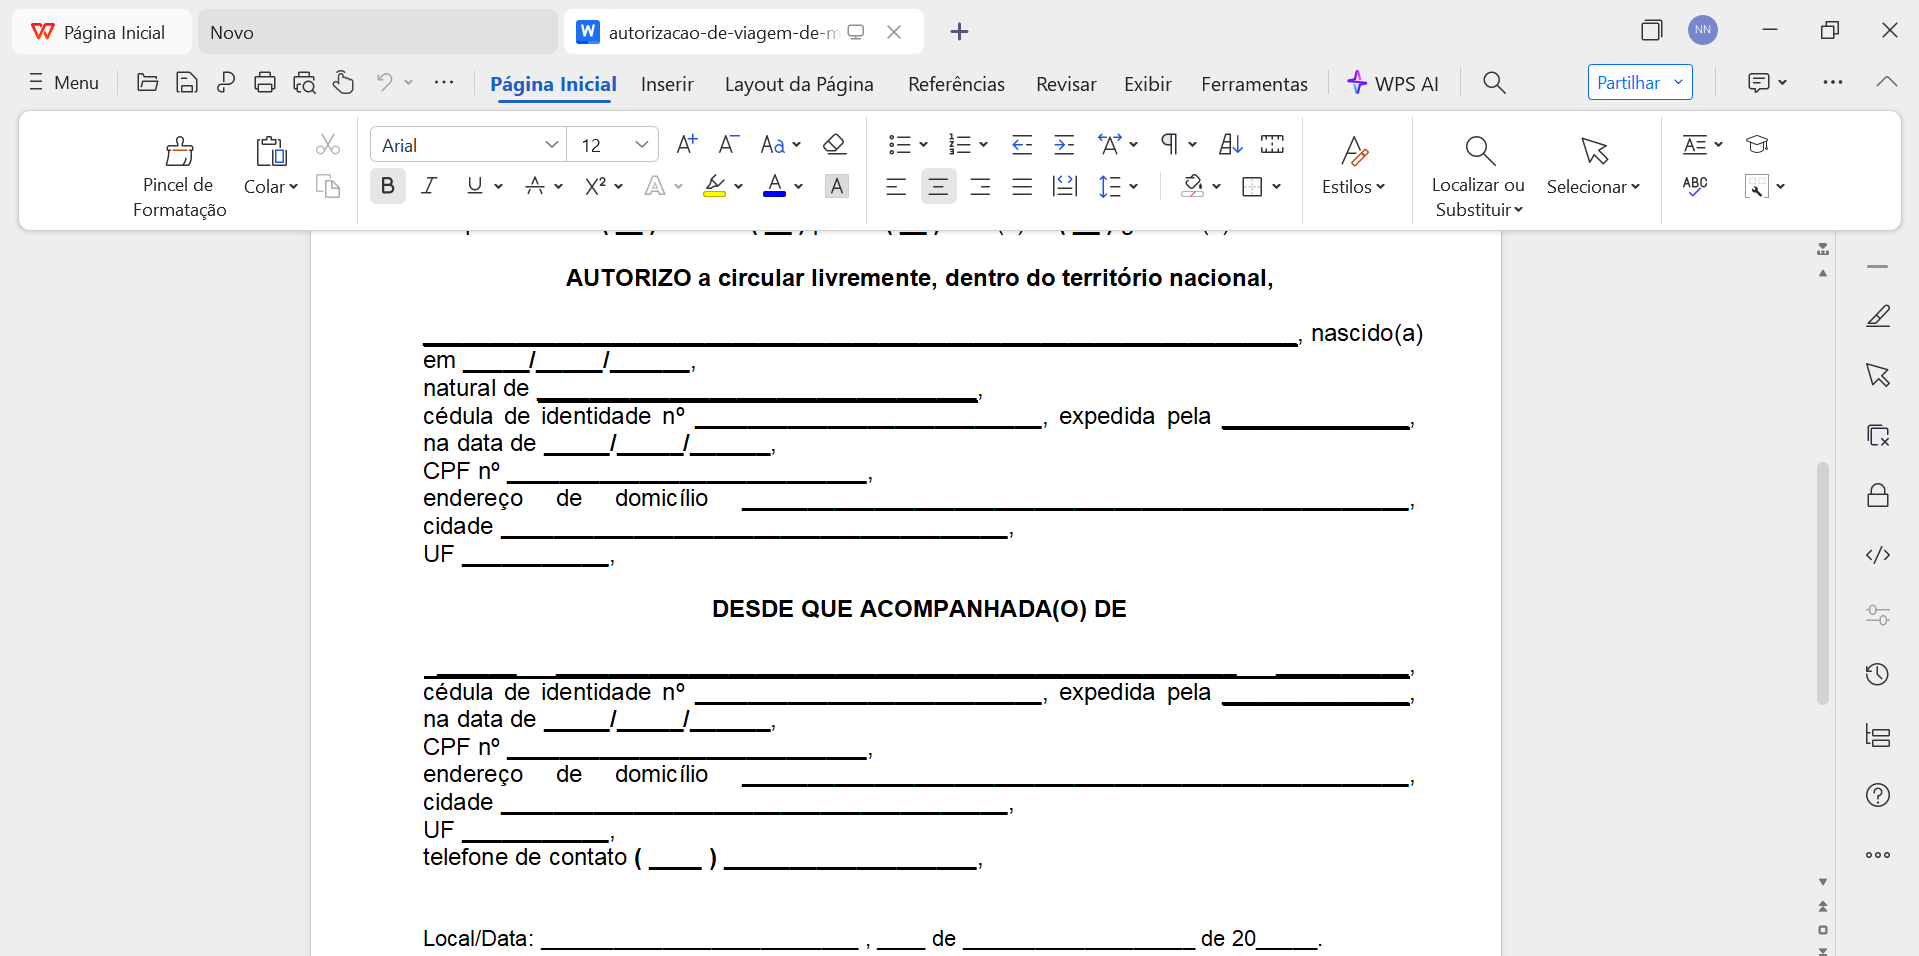This screenshot has width=1919, height=956.
Task: Print document using the printer icon
Action: [x=264, y=82]
